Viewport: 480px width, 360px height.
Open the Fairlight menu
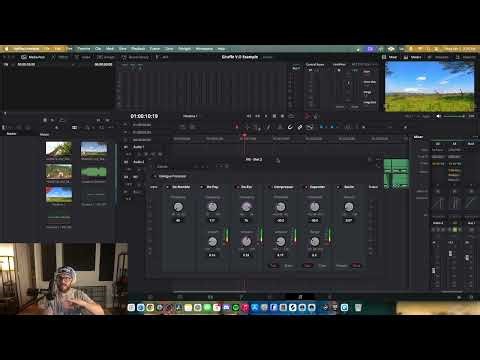pyautogui.click(x=184, y=49)
